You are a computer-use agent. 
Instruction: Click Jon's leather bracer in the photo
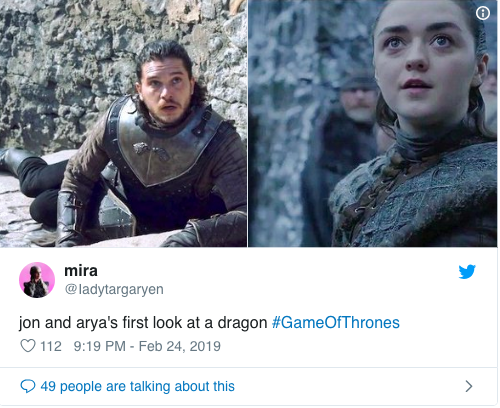(x=68, y=217)
